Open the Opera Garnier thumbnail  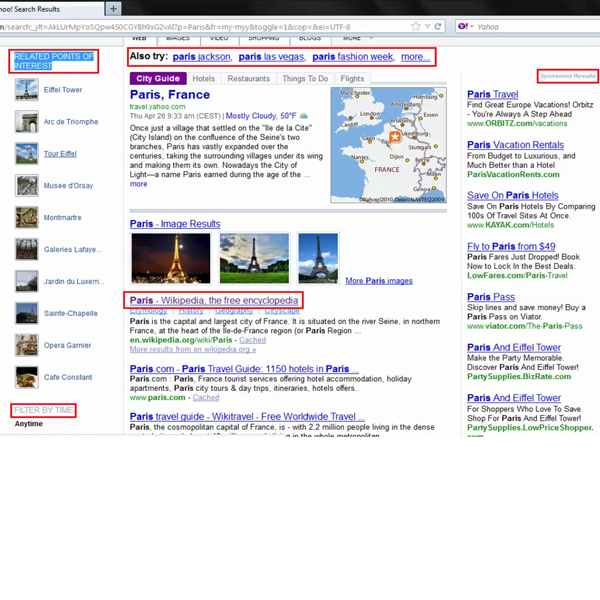tap(27, 345)
